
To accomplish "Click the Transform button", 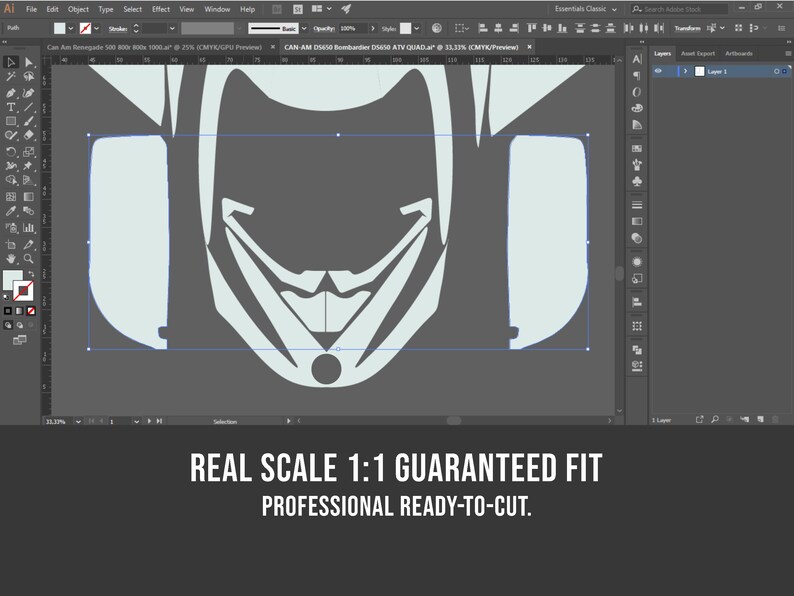I will point(687,28).
